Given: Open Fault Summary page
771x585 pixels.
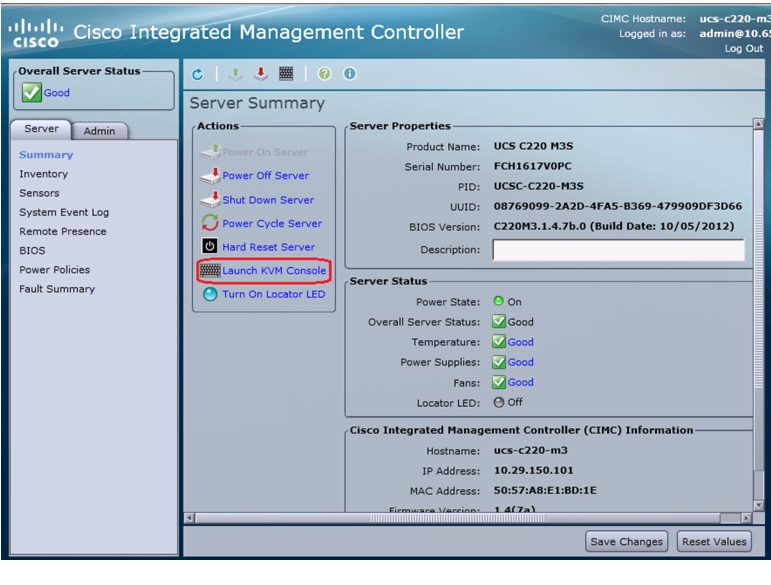Looking at the screenshot, I should (x=57, y=289).
